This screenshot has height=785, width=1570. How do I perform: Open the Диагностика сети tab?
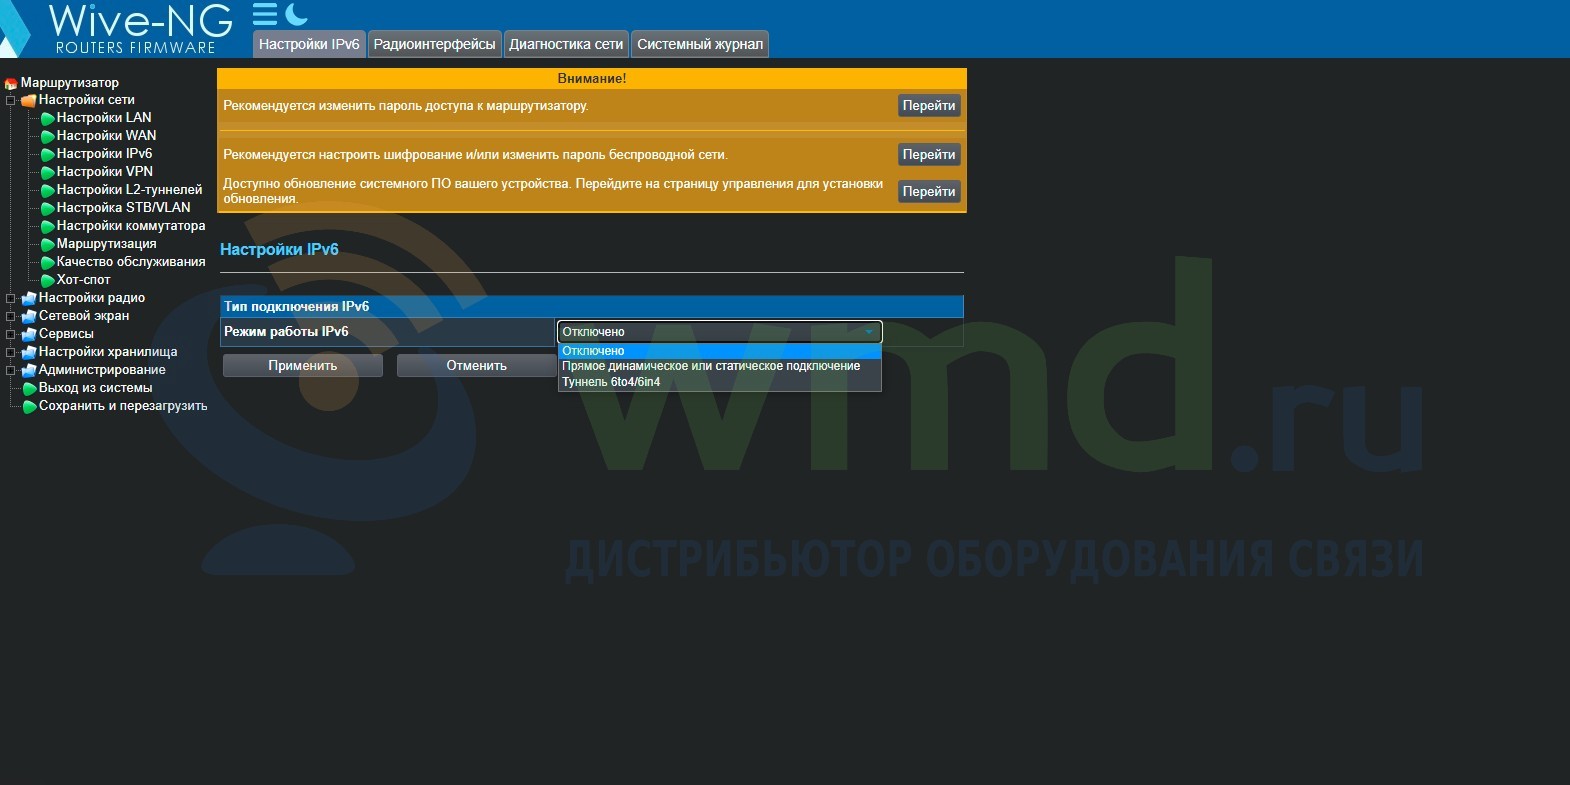coord(566,44)
